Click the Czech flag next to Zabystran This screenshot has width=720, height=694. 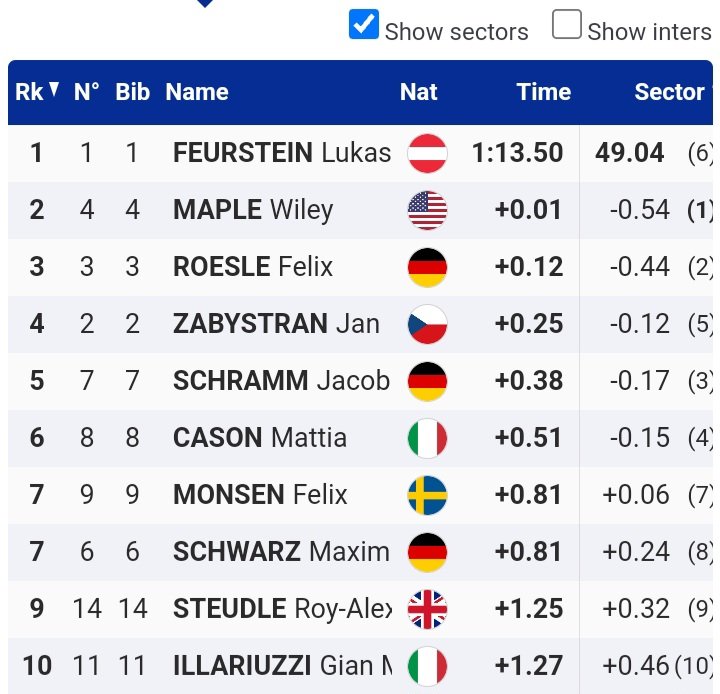(427, 324)
